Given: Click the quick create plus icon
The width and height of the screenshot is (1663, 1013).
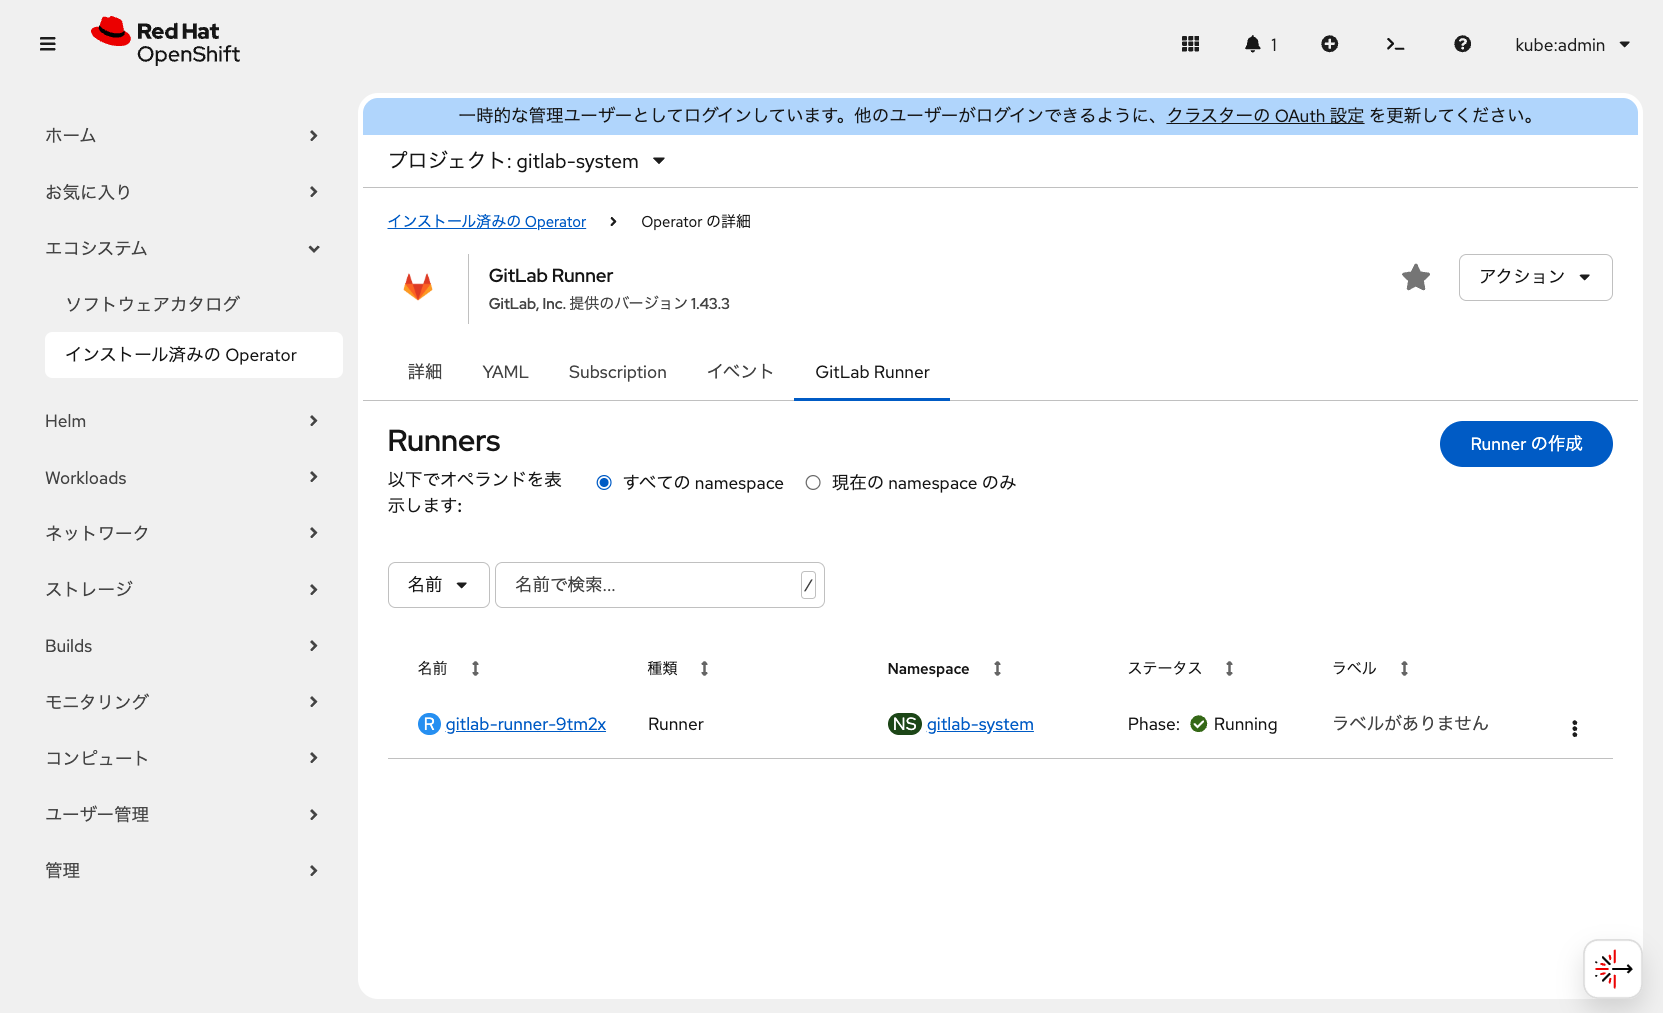Looking at the screenshot, I should [x=1330, y=44].
